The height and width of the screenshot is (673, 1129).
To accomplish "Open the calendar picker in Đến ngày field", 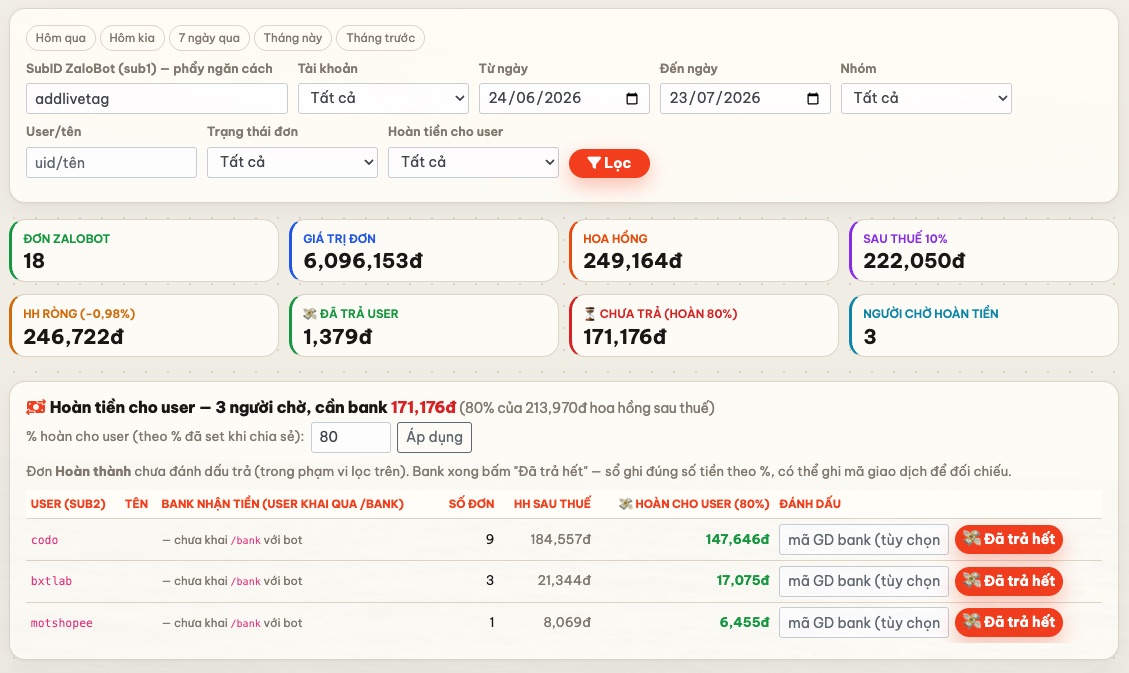I will pos(812,99).
